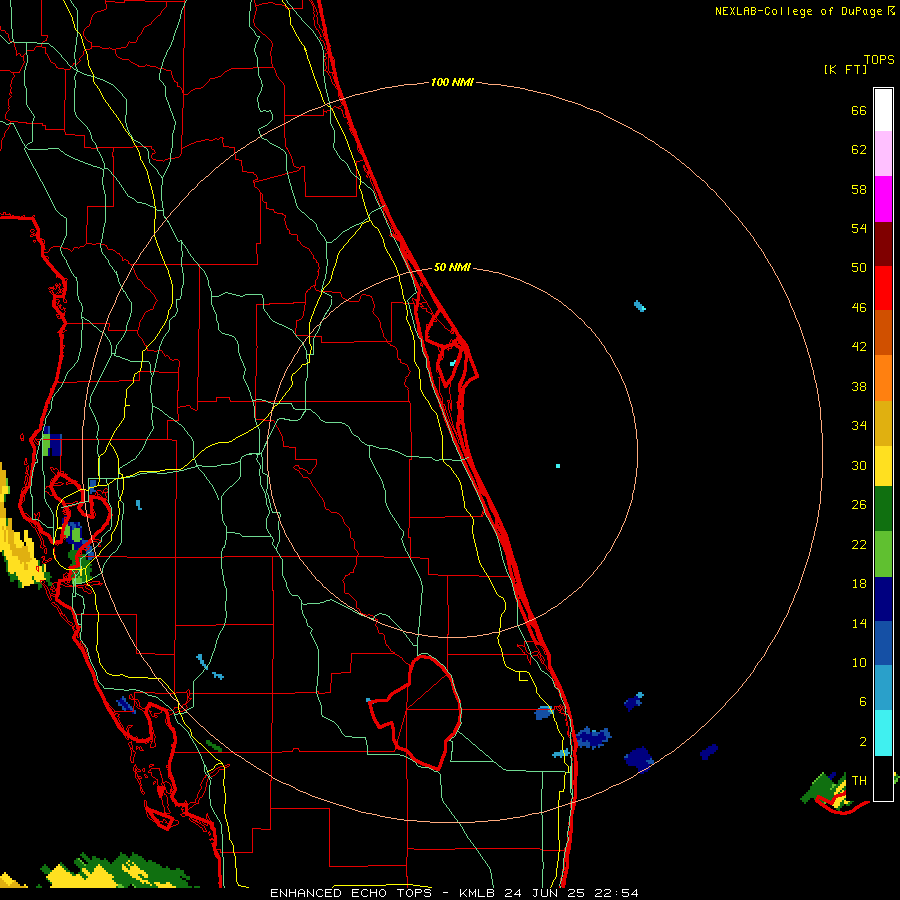Click the '22:54' timestamp text

click(616, 893)
